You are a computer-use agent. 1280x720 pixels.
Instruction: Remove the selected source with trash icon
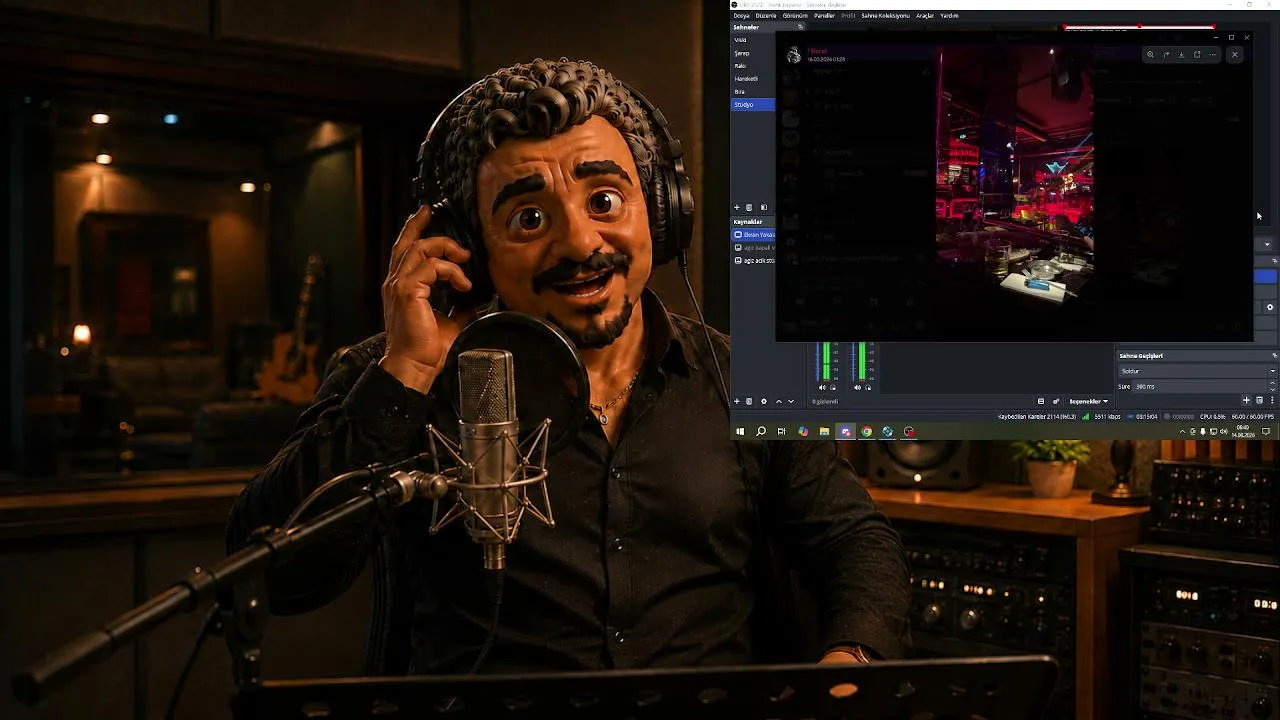coord(749,402)
